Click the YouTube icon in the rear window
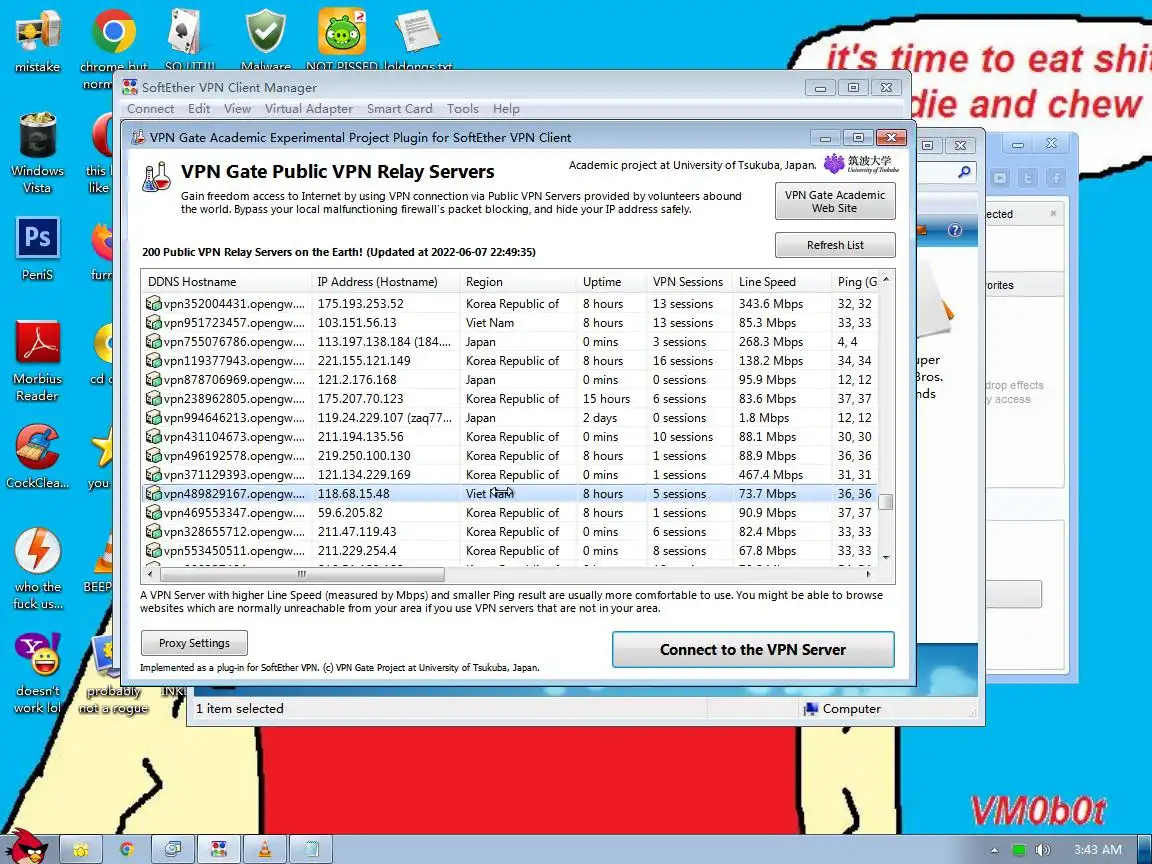The width and height of the screenshot is (1152, 864). click(x=1000, y=178)
